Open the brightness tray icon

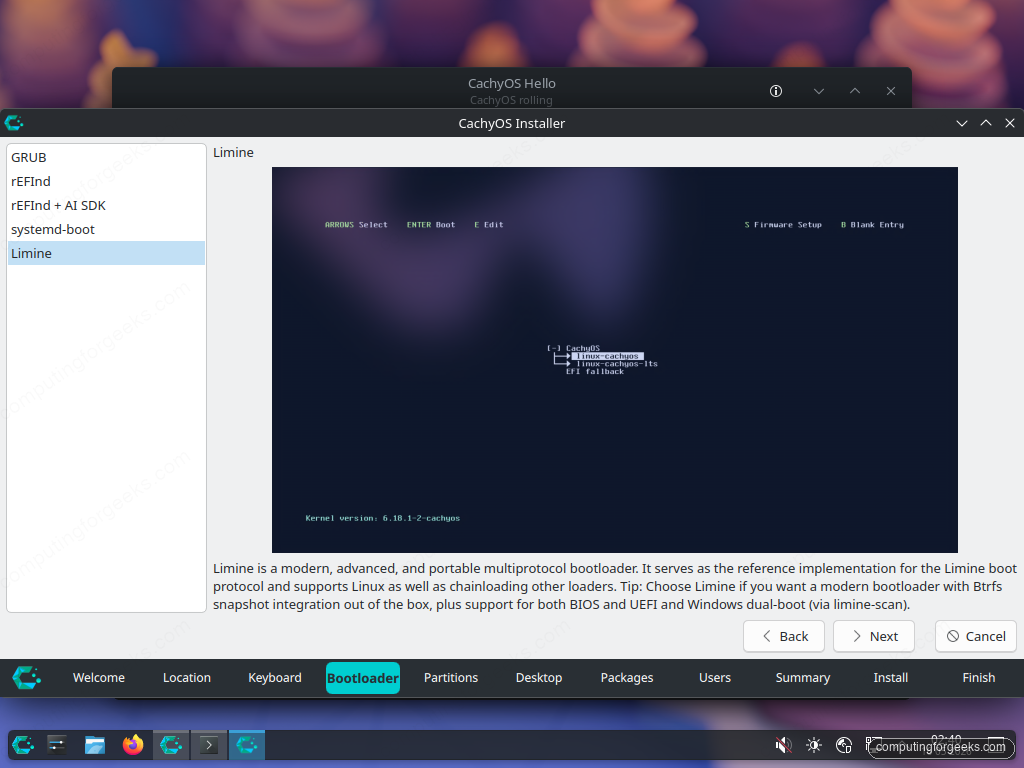814,744
